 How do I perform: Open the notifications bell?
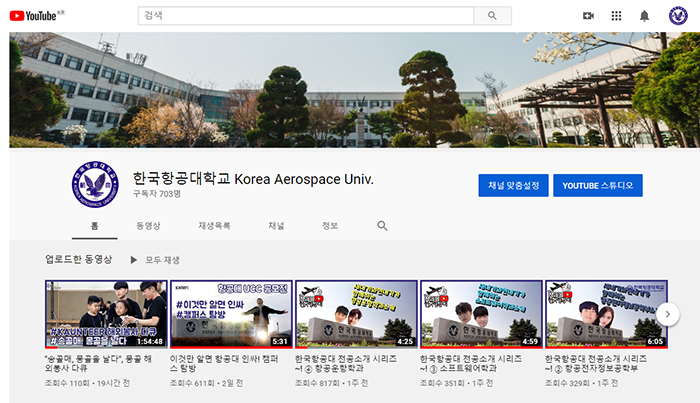[x=644, y=16]
